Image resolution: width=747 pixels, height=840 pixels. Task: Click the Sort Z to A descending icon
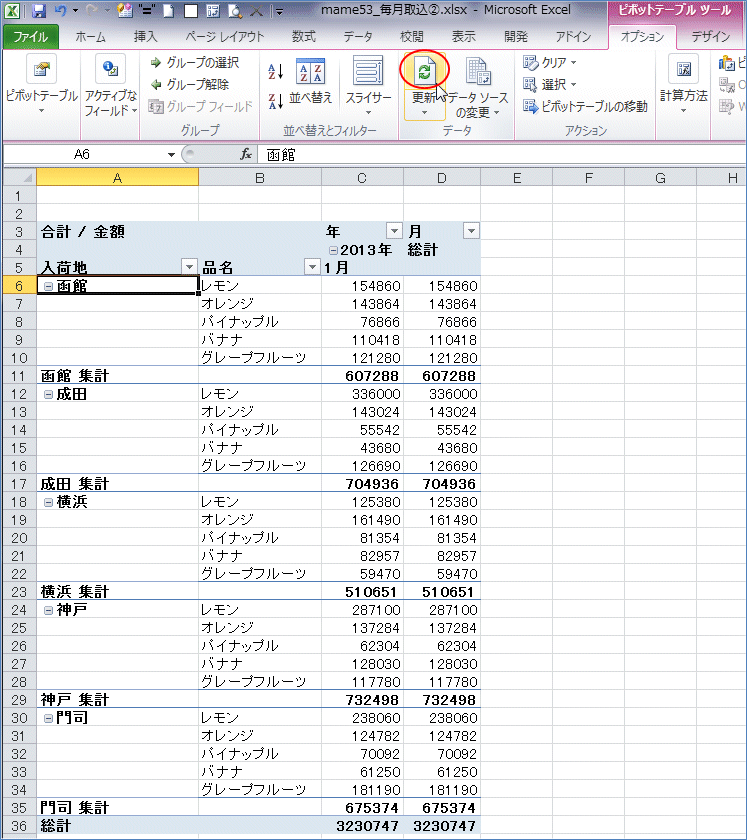pos(277,99)
